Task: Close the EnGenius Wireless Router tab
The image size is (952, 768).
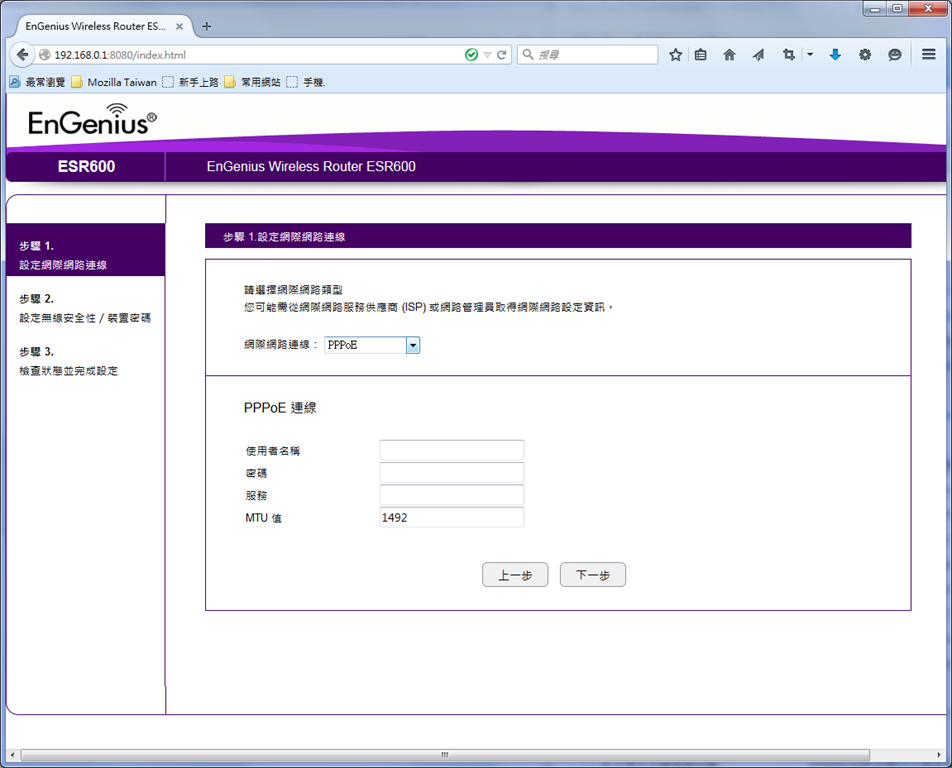Action: (x=179, y=26)
